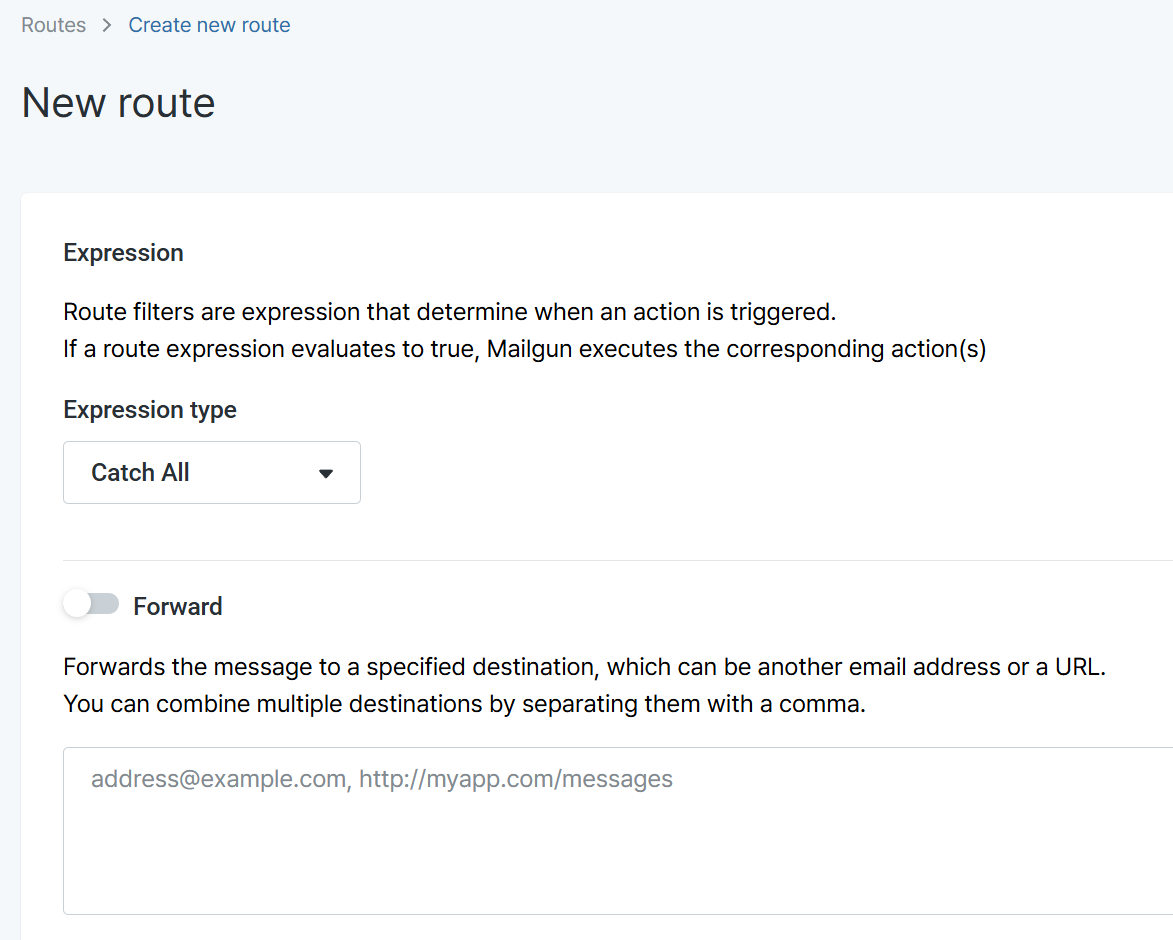Click the Expression section heading

(123, 253)
